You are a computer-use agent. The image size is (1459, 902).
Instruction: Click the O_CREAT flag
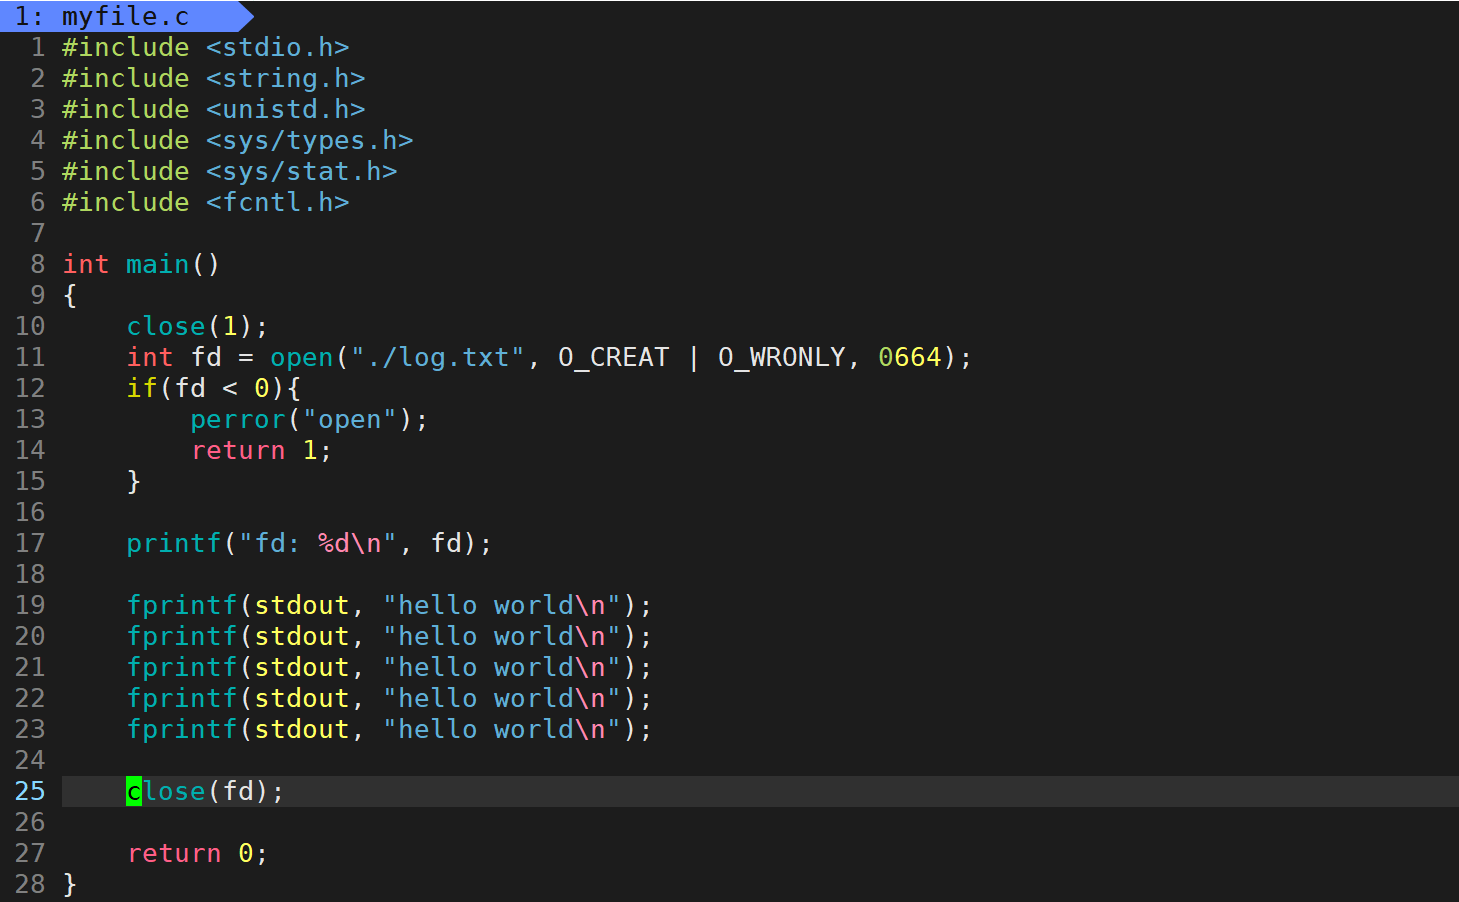click(x=614, y=357)
